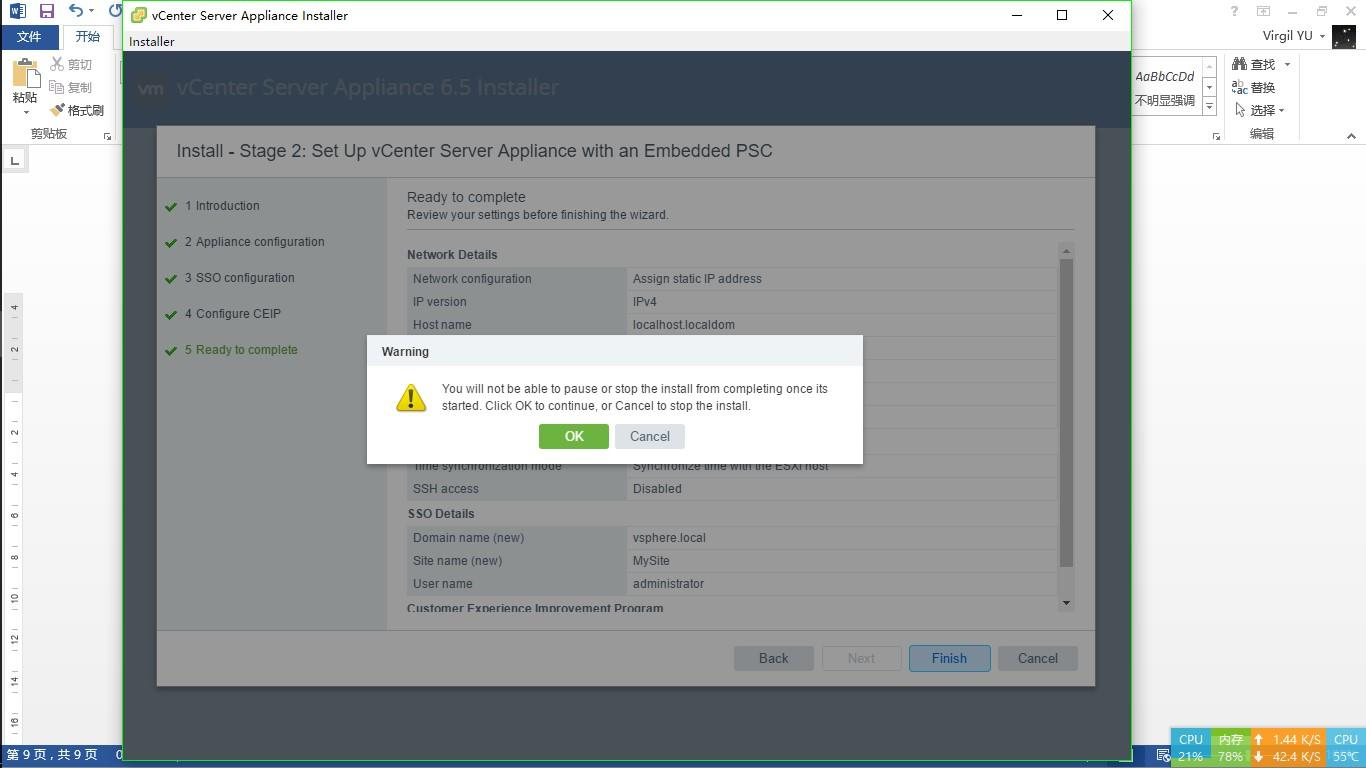
Task: Open the Virgil YU account dropdown
Action: 1322,36
